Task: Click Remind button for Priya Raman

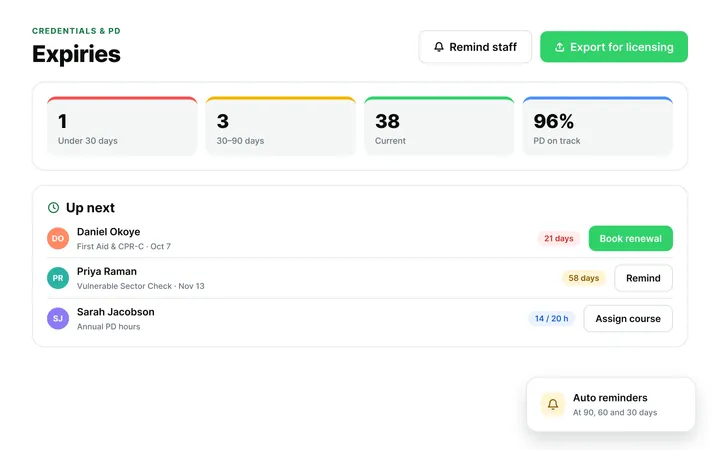Action: (643, 278)
